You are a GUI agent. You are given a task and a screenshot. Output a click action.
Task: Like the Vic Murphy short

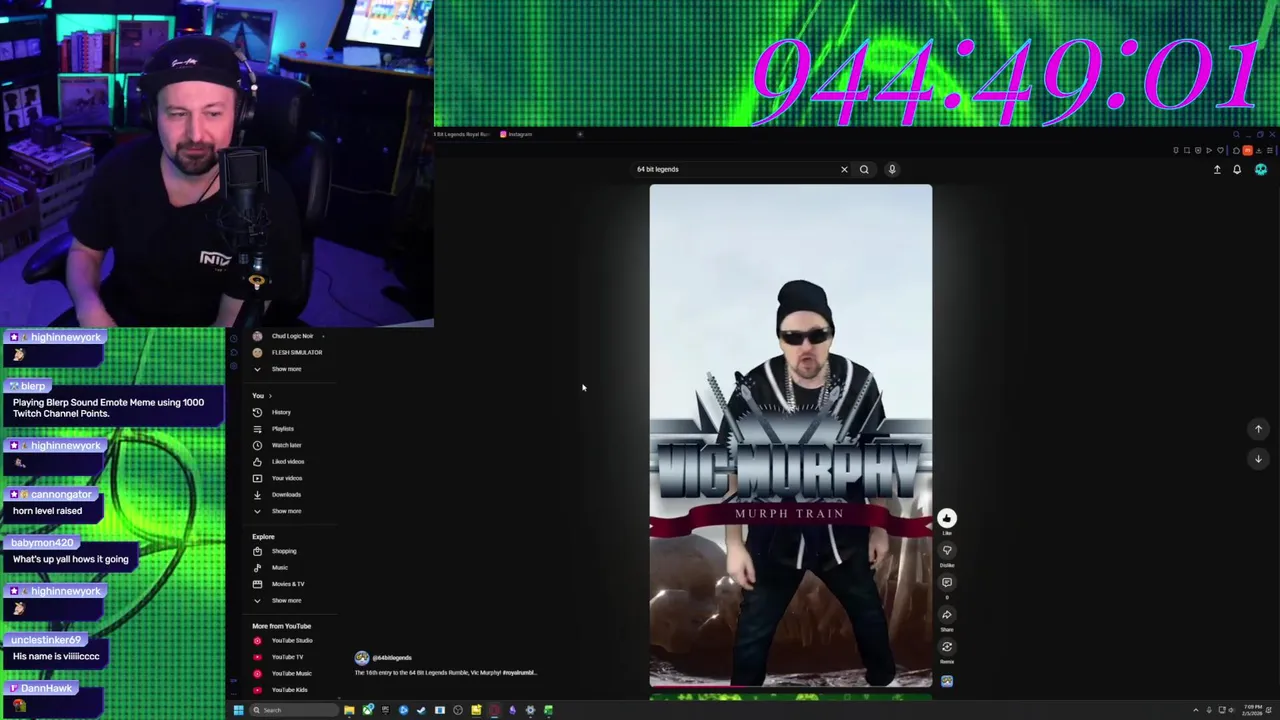(x=947, y=518)
